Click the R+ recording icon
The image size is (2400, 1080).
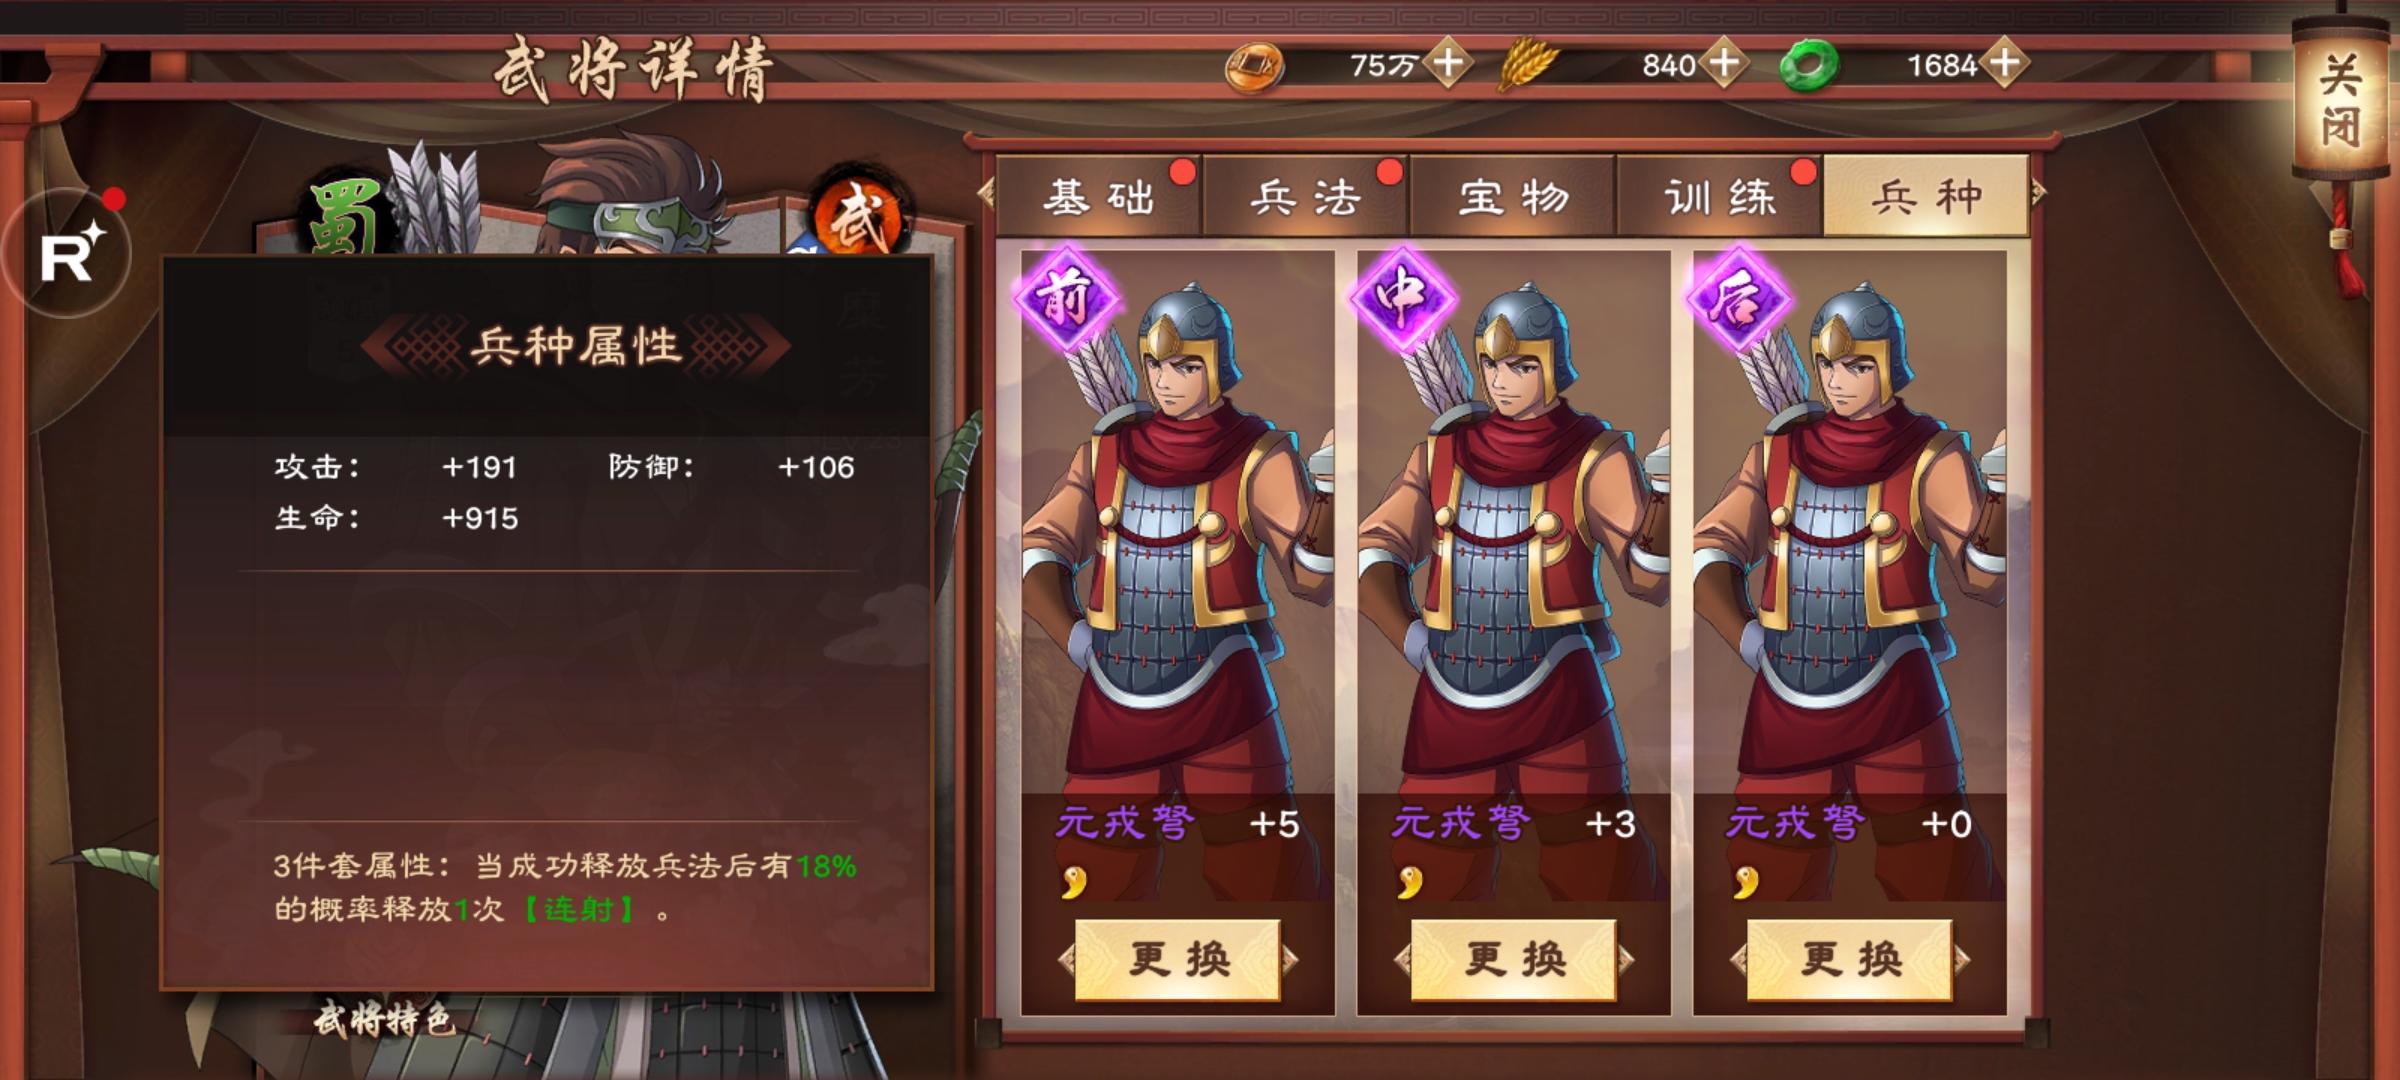point(67,253)
